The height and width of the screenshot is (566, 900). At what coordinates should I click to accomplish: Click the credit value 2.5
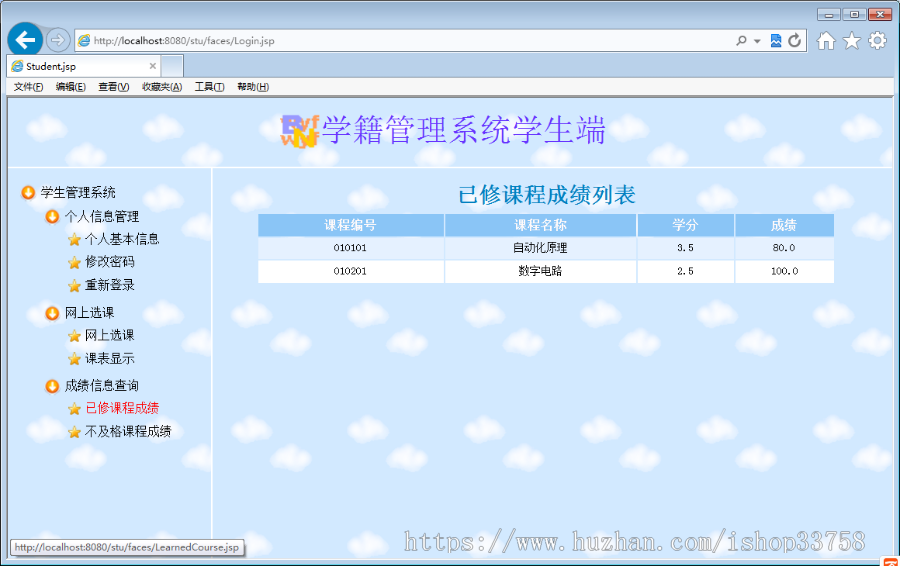point(685,271)
